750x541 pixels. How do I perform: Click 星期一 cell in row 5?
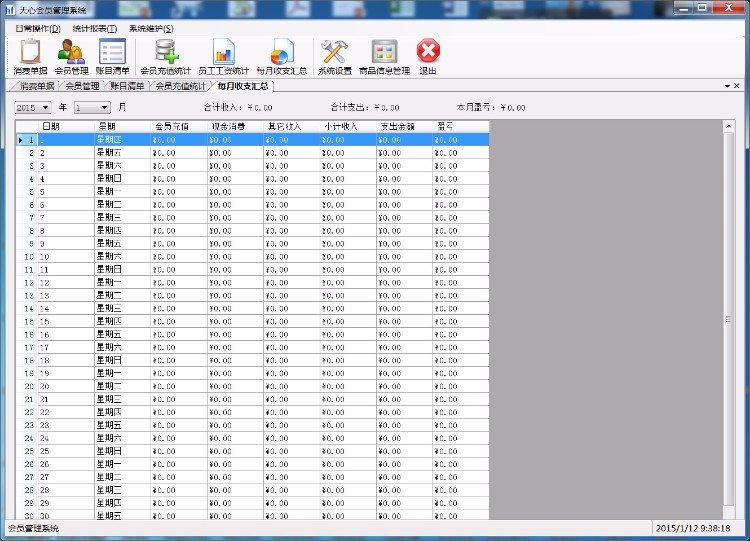(x=123, y=192)
